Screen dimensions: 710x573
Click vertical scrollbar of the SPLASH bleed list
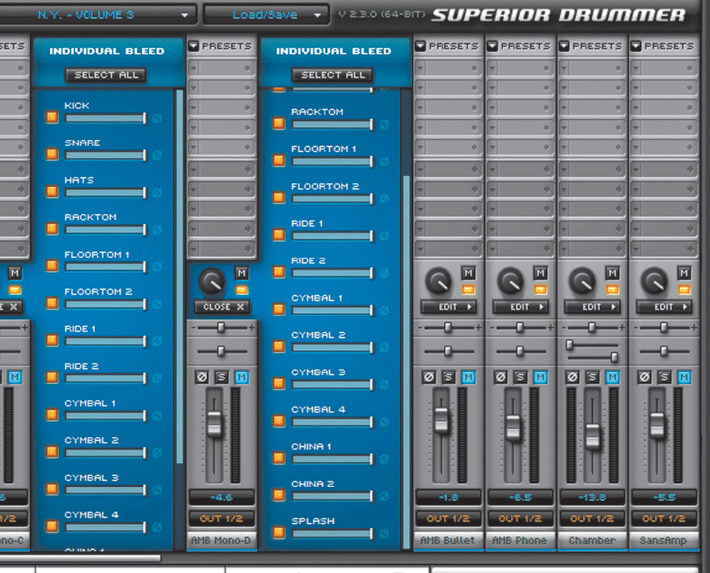tap(406, 362)
